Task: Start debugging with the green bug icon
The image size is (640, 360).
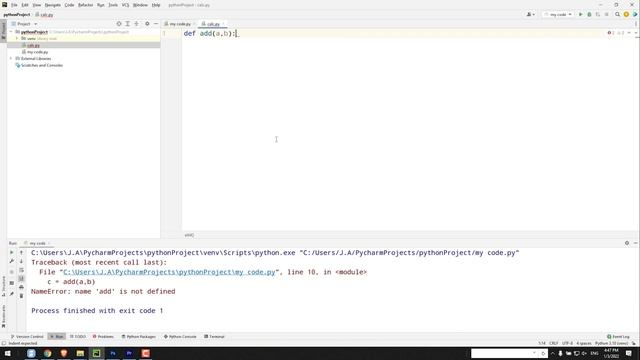Action: tap(589, 14)
